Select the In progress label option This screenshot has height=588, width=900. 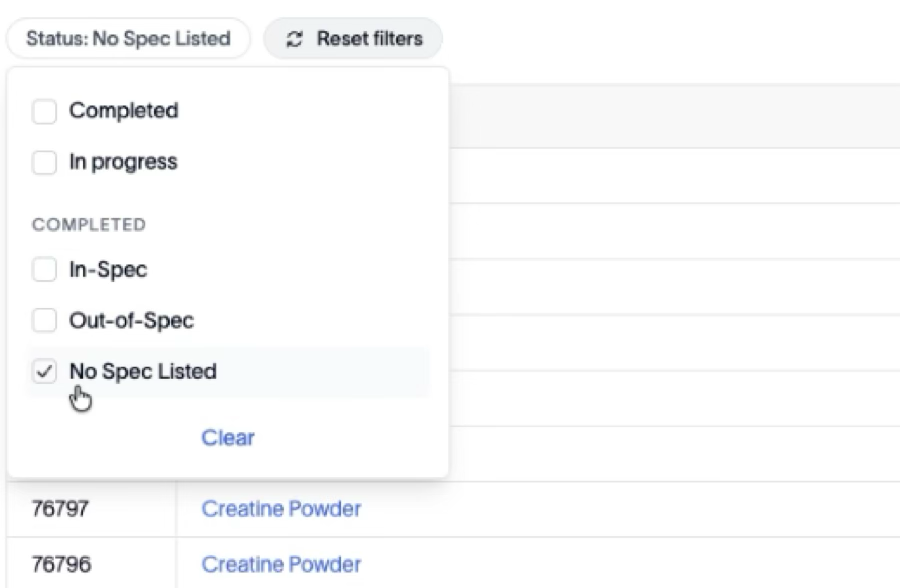click(123, 162)
